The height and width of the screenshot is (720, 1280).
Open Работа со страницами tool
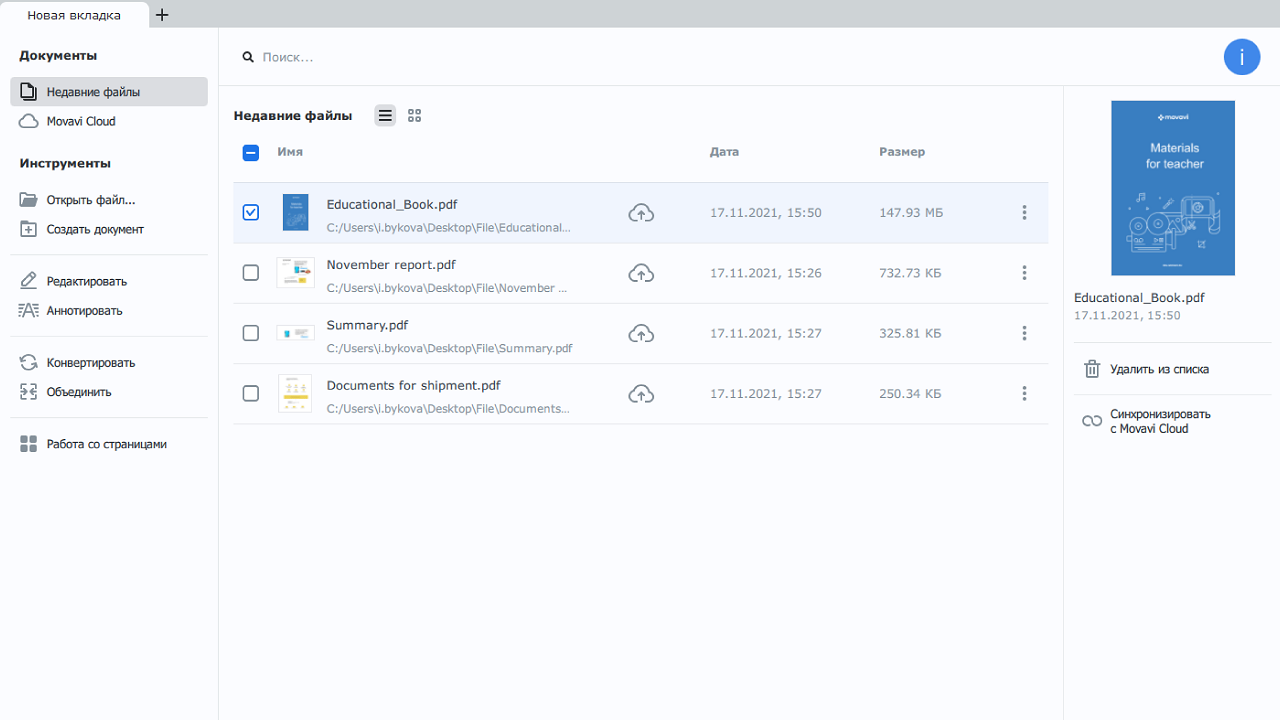109,444
